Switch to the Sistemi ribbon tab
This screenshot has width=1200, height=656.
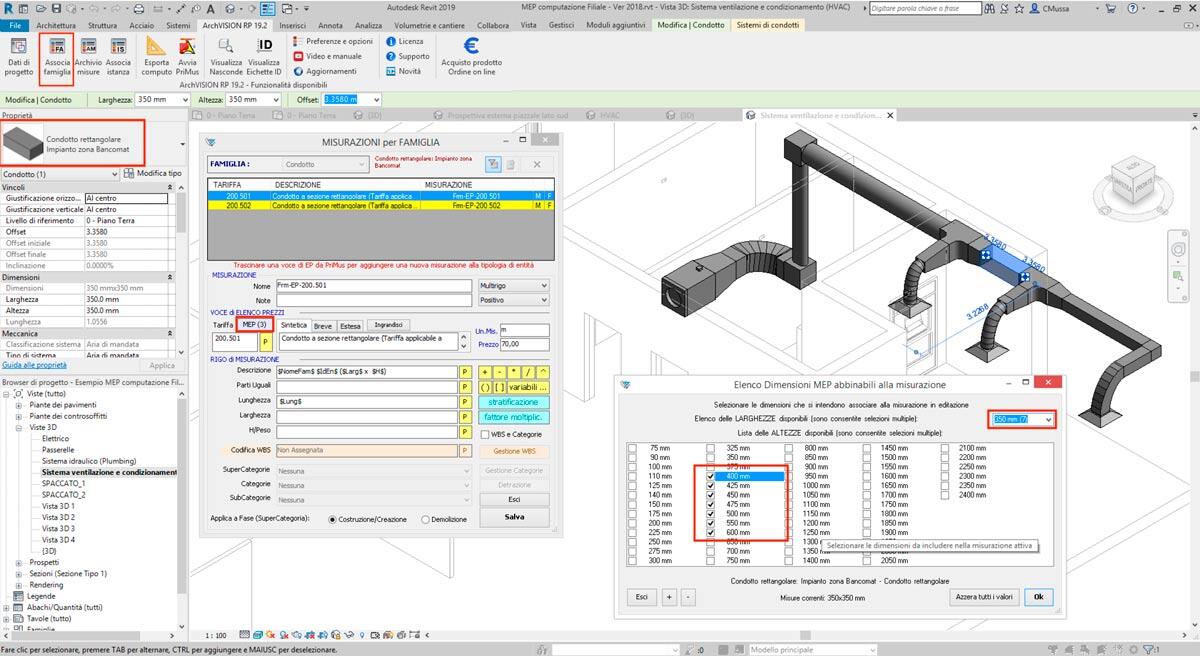[178, 24]
